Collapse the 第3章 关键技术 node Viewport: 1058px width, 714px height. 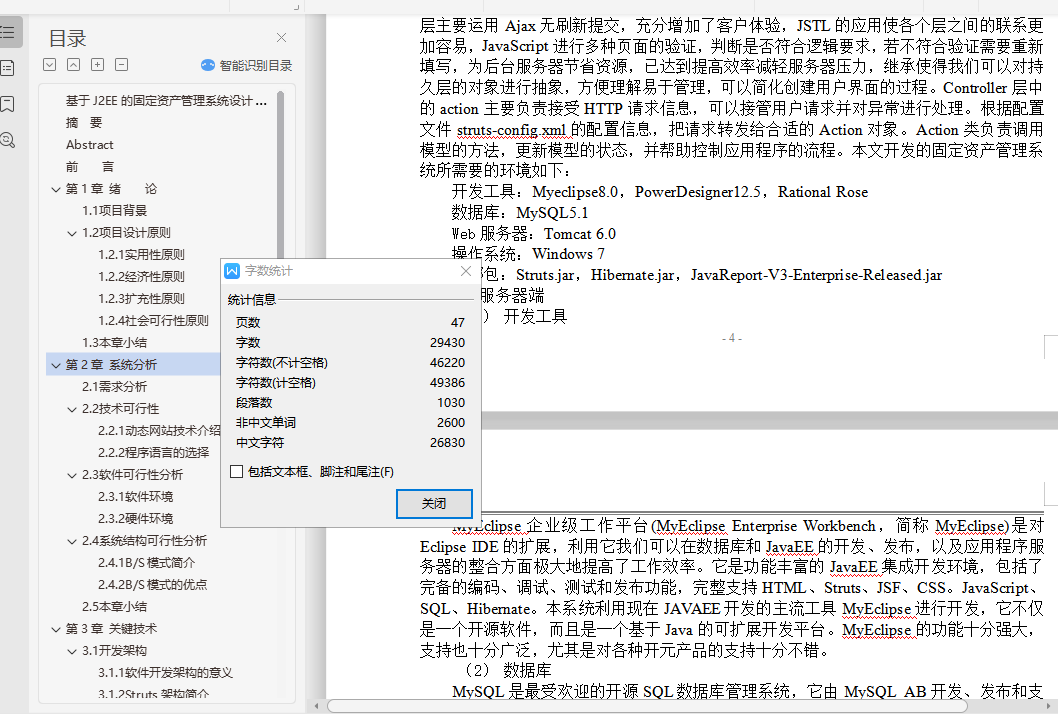pyautogui.click(x=56, y=629)
